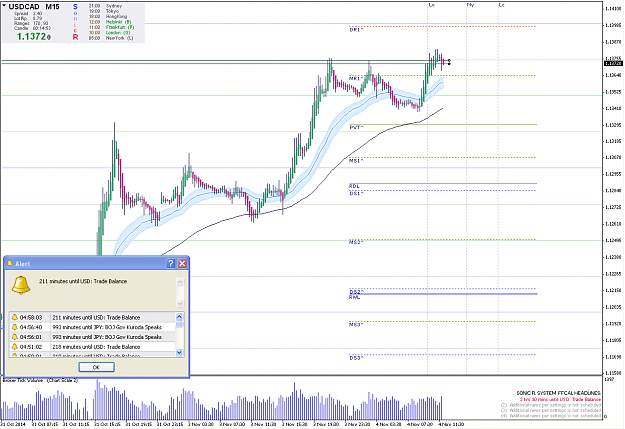Click 'SONIC R SYSTEM FFCAL HEADLINES' heading

coord(558,393)
